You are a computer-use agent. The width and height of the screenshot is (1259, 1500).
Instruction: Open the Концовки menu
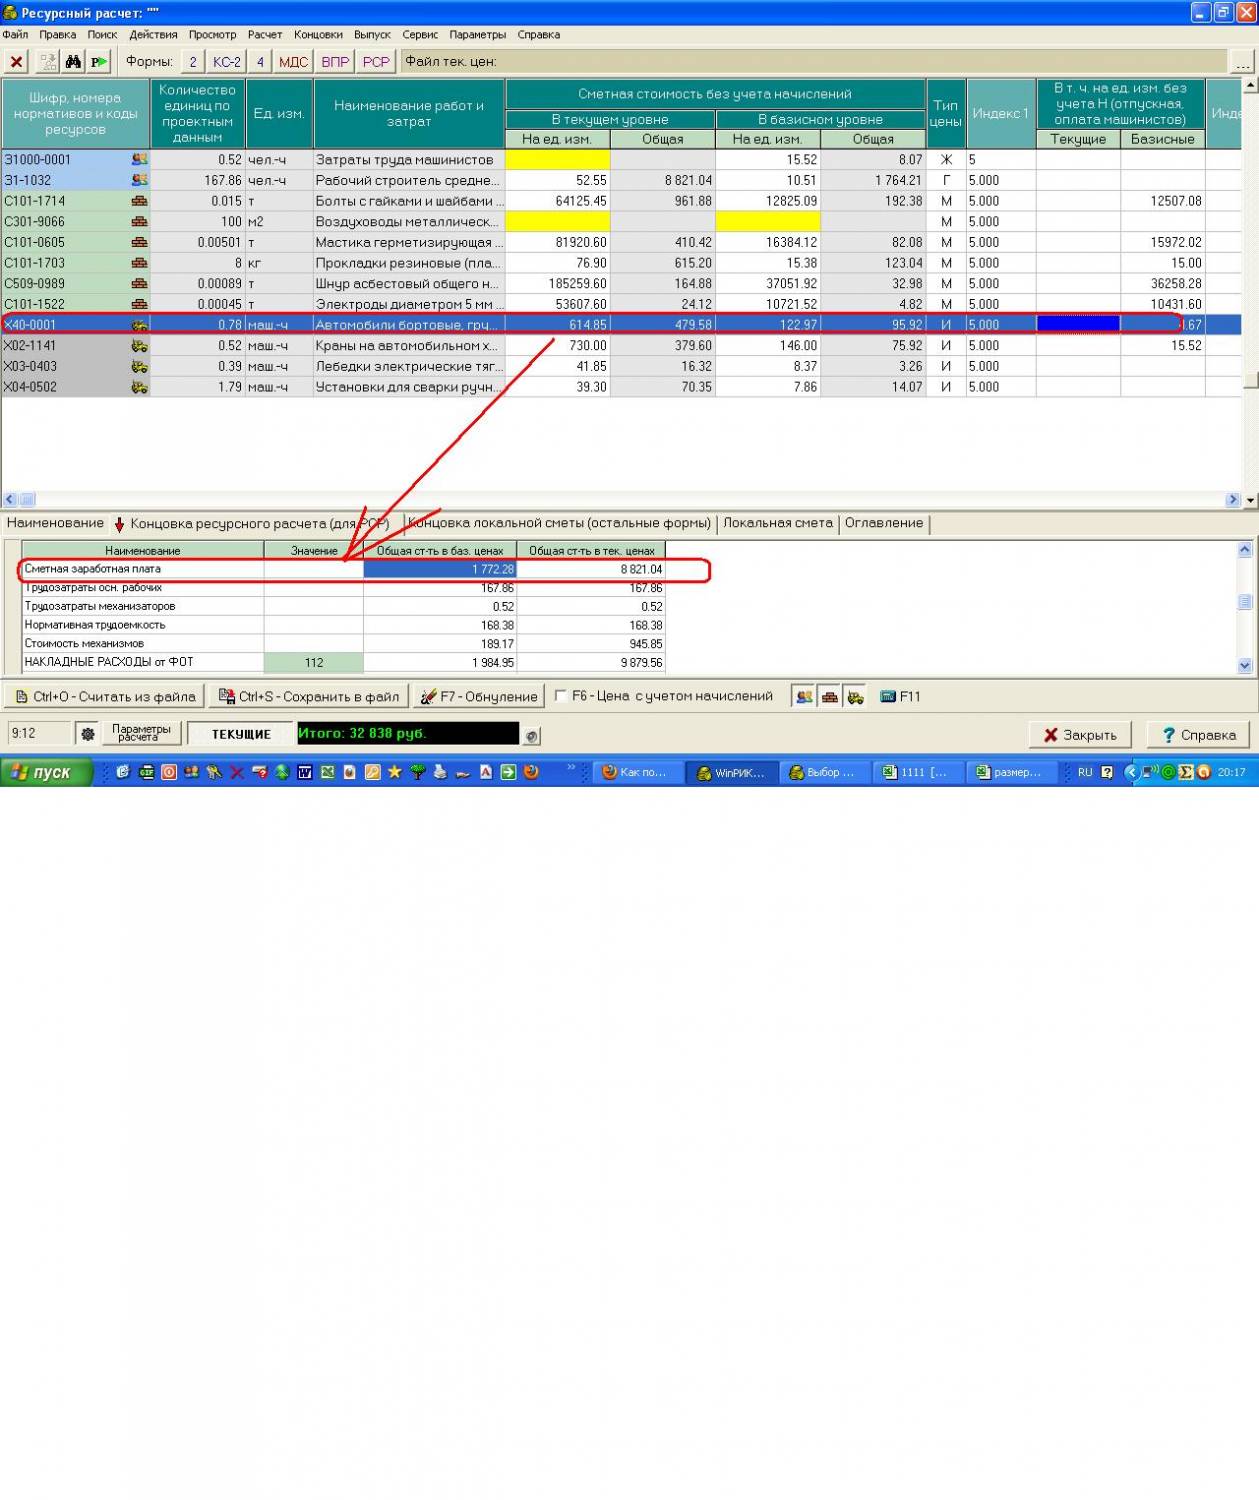click(x=318, y=35)
